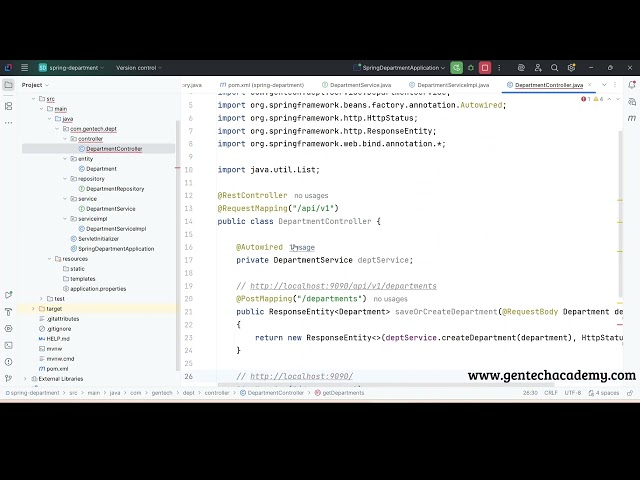Click the localhost:9090/api/v1/departments link
The width and height of the screenshot is (640, 480).
[343, 286]
